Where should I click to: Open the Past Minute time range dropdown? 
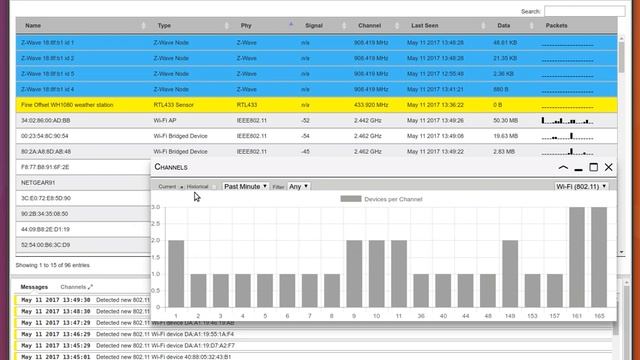245,187
